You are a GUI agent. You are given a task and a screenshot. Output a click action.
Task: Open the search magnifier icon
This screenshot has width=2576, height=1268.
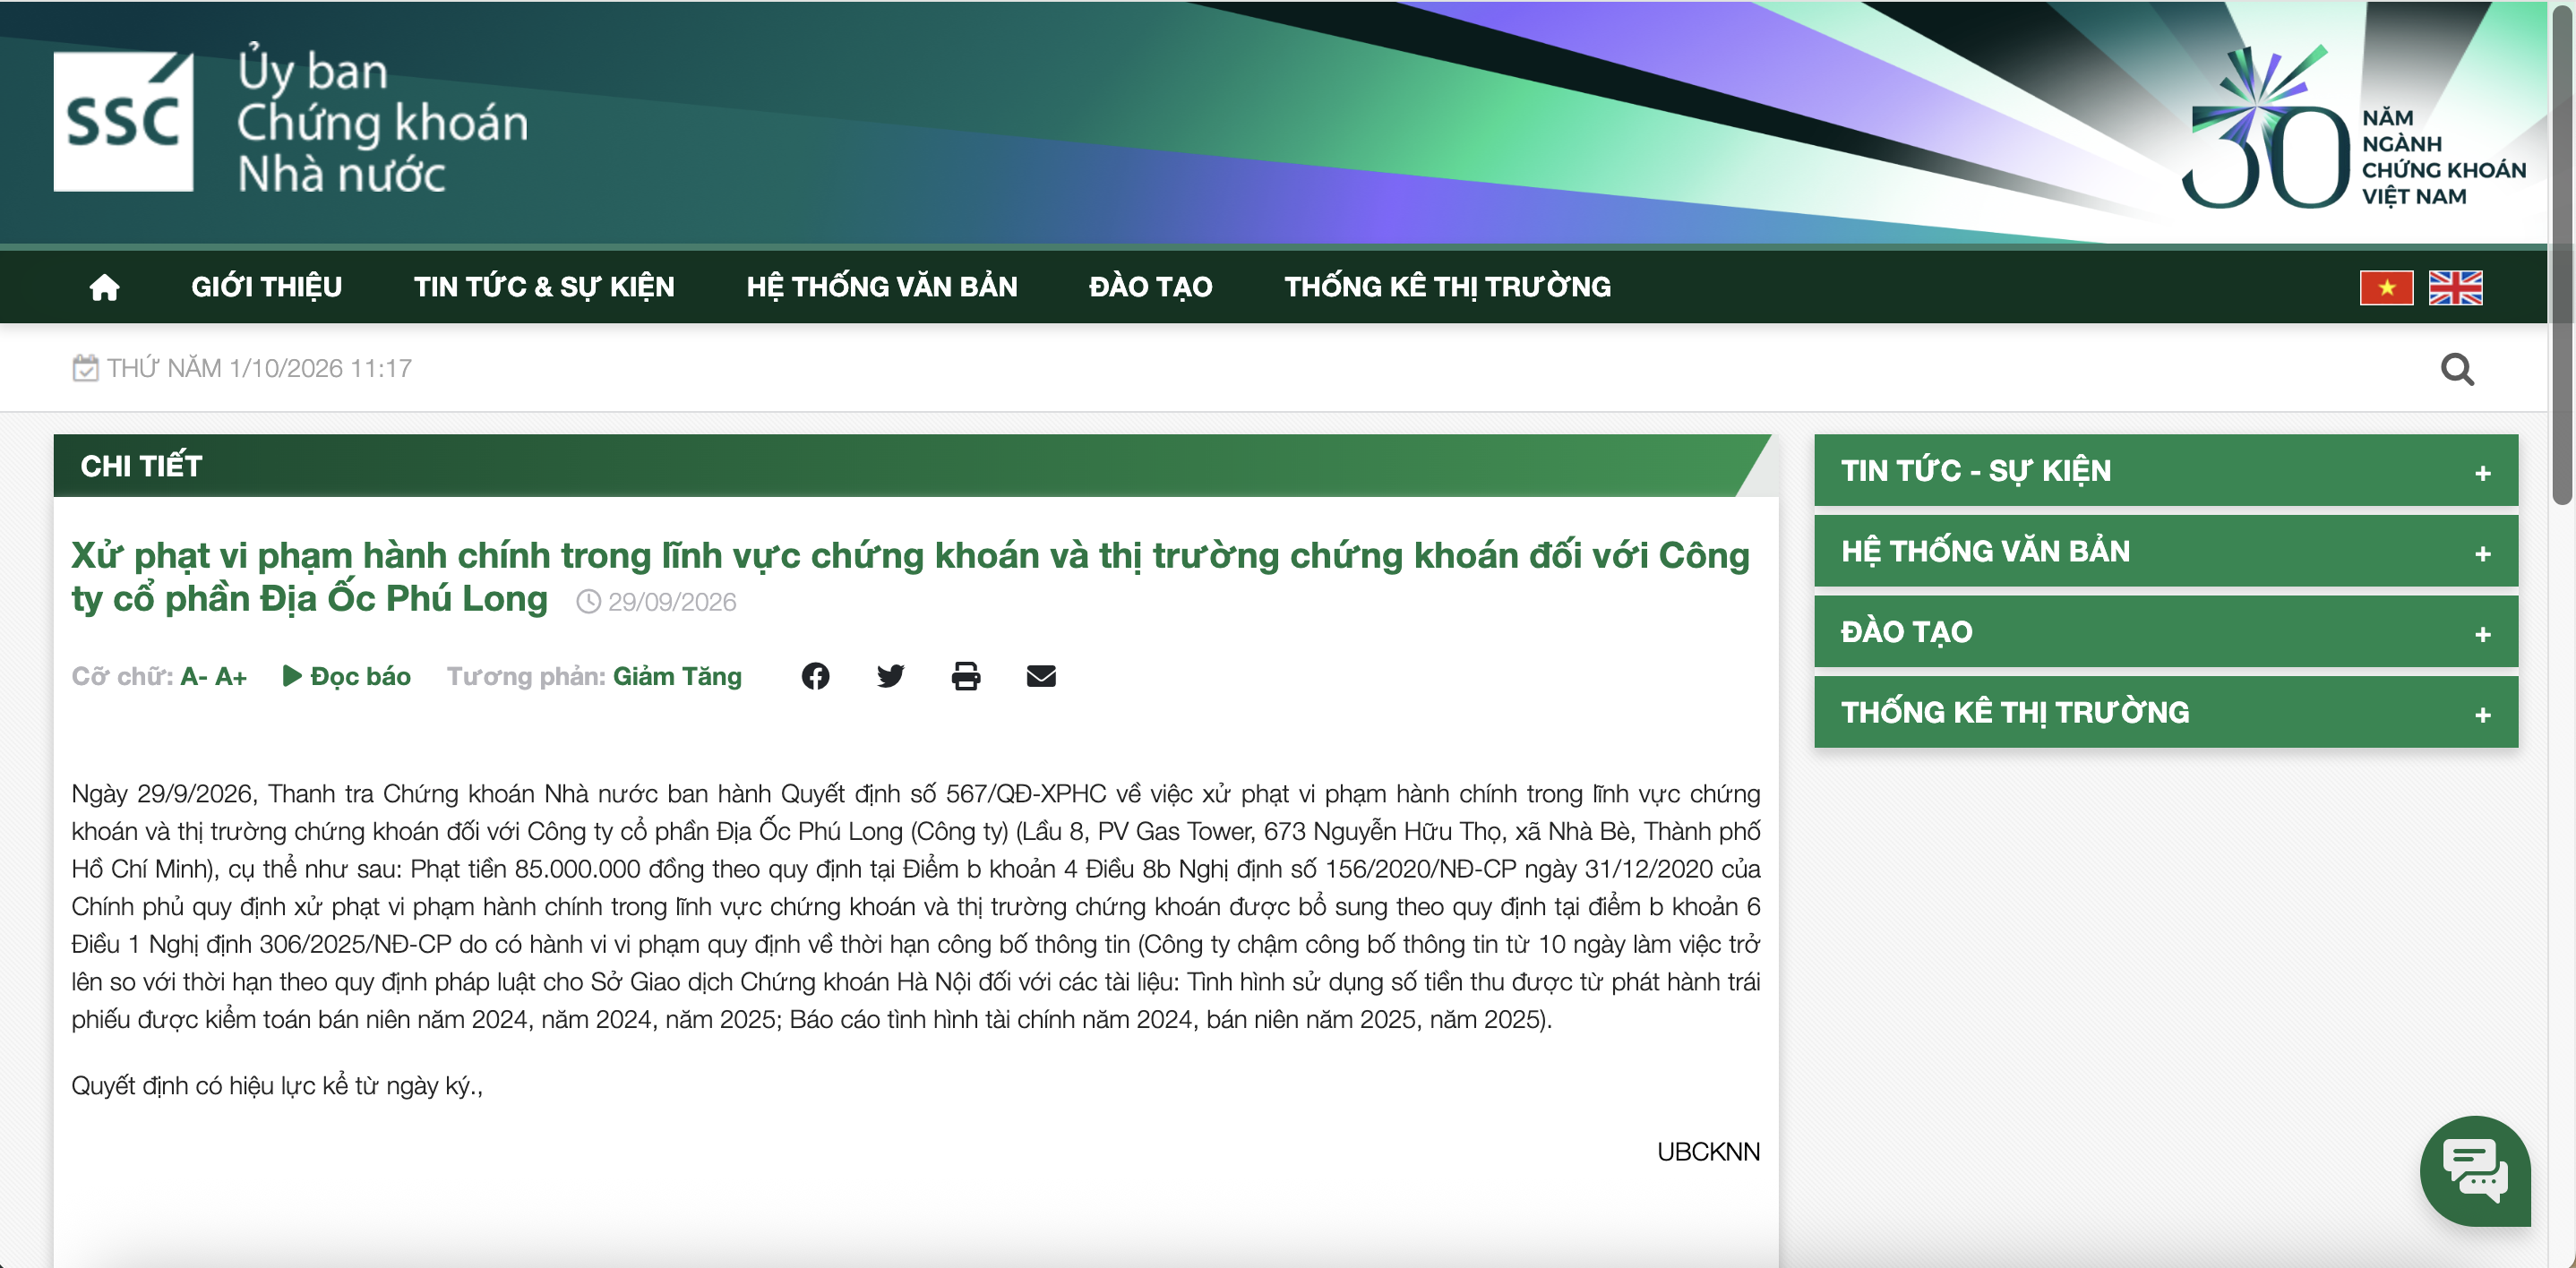point(2457,369)
